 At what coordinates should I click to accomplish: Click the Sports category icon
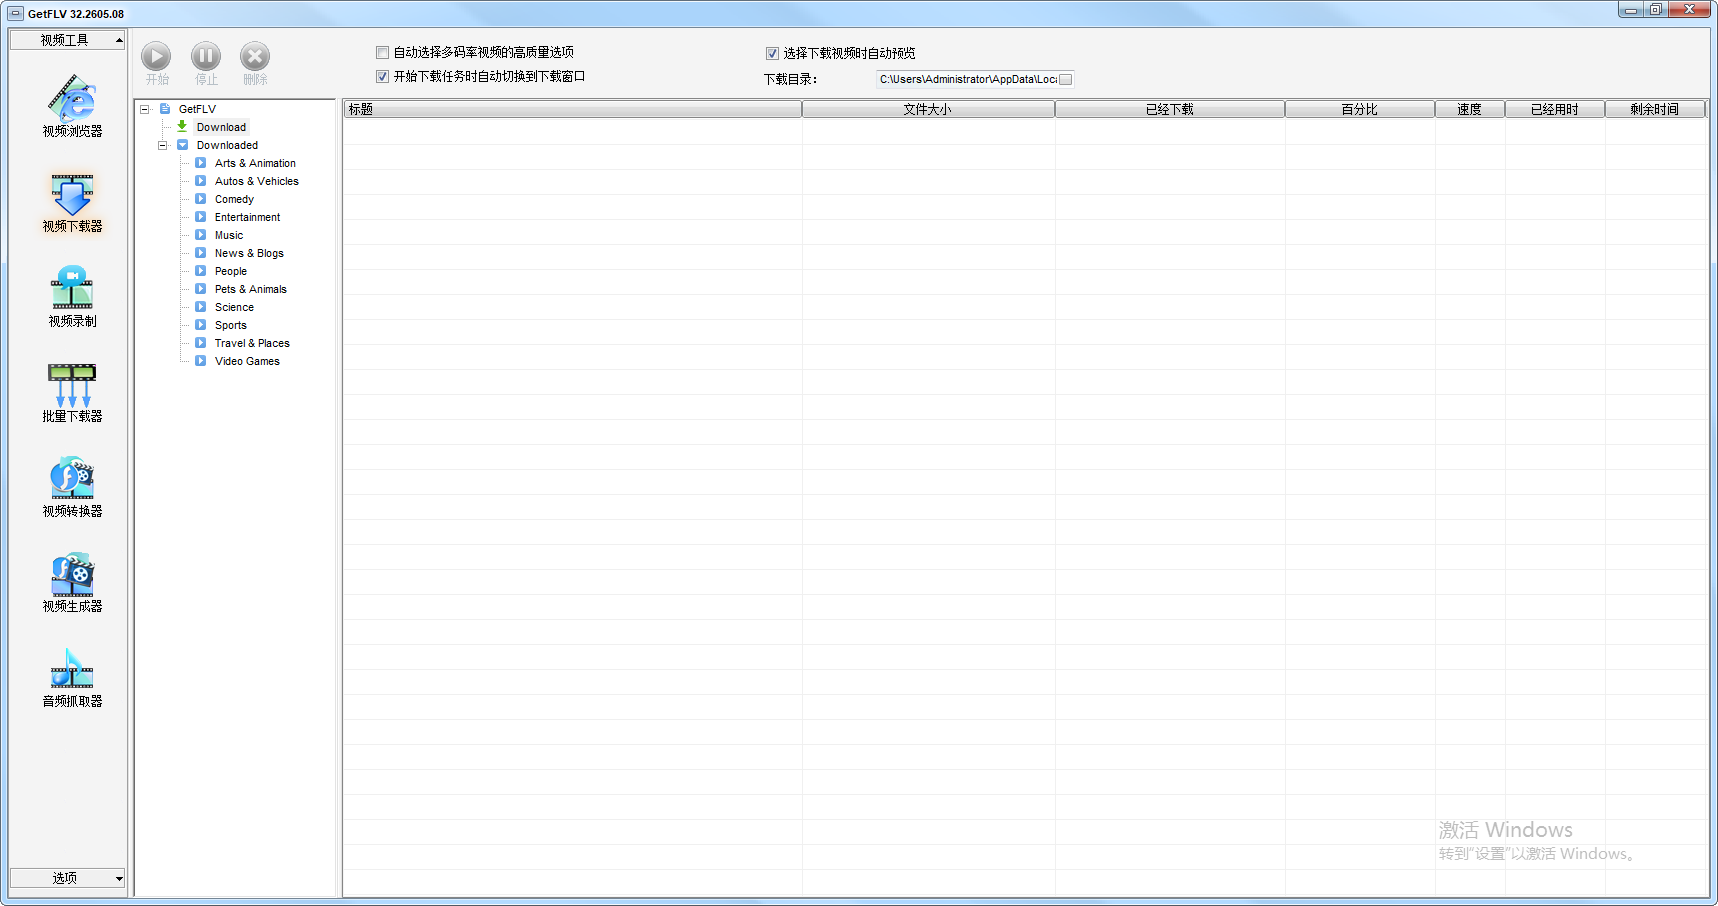(x=201, y=325)
